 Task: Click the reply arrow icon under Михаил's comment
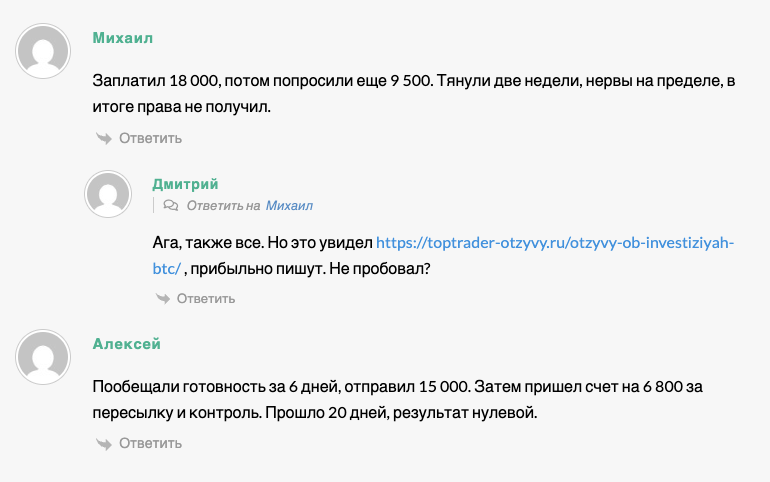(x=103, y=138)
